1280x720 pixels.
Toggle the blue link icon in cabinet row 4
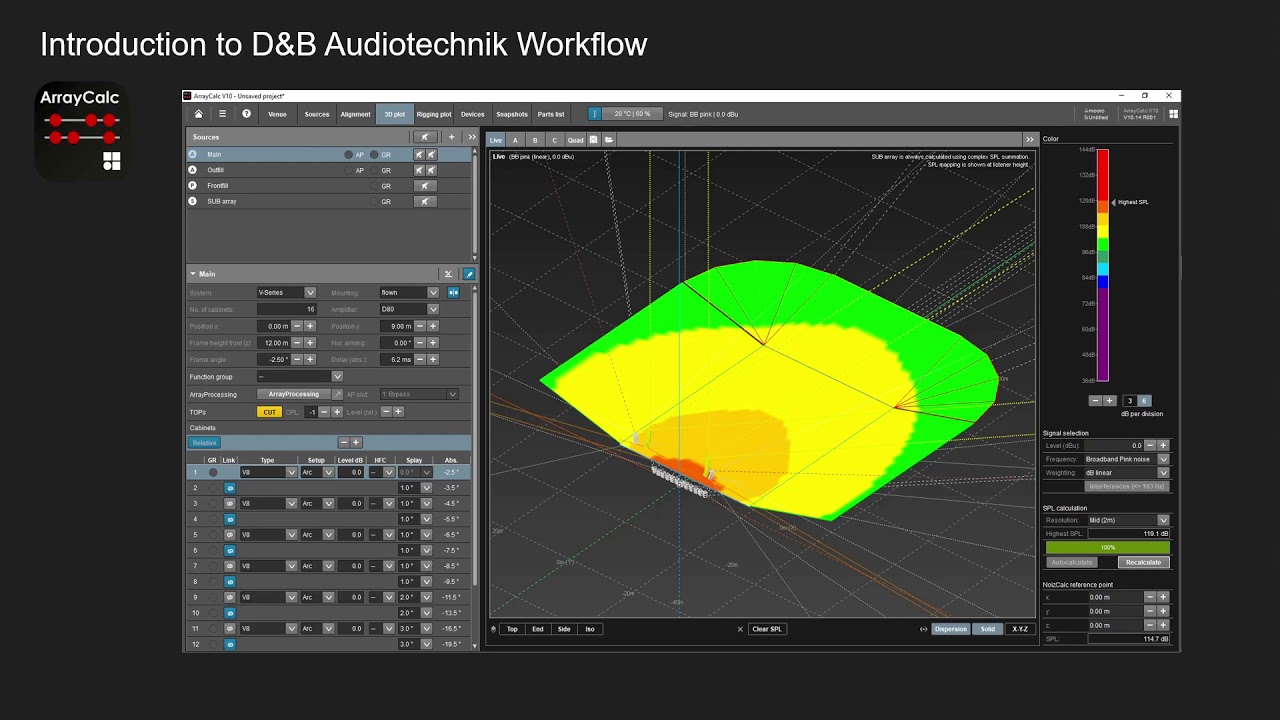229,519
